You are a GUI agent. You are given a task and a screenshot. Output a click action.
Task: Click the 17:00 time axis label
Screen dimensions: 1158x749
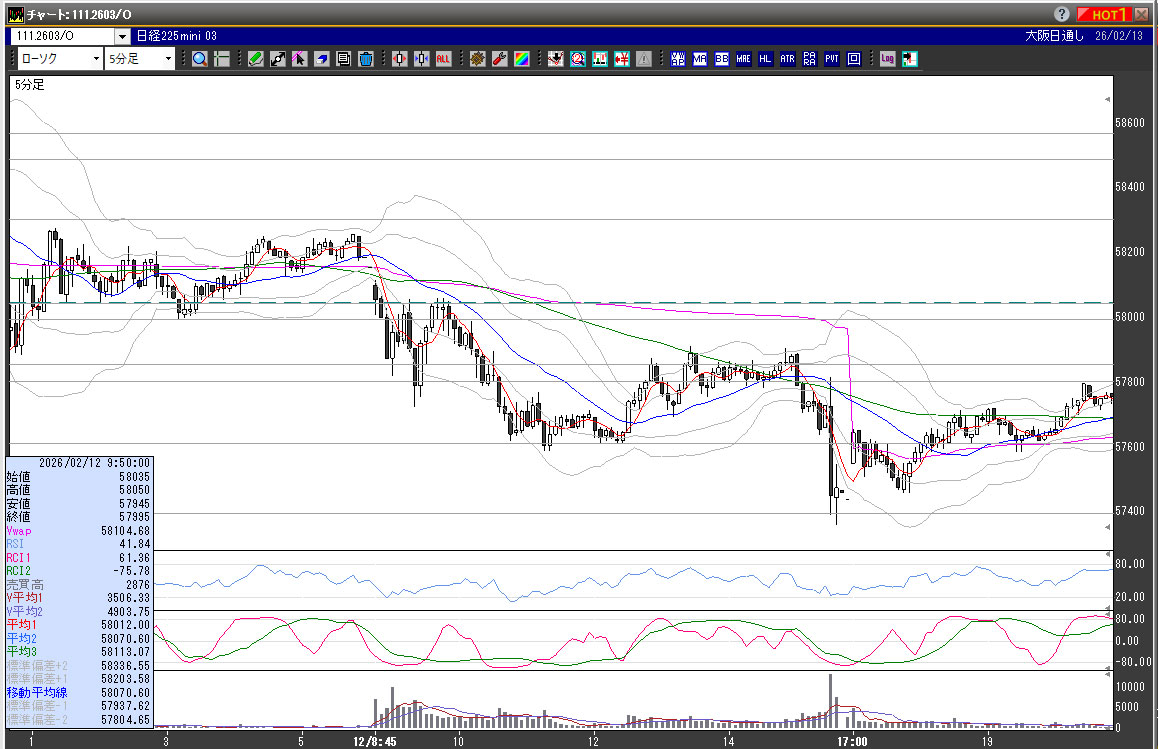tap(852, 741)
